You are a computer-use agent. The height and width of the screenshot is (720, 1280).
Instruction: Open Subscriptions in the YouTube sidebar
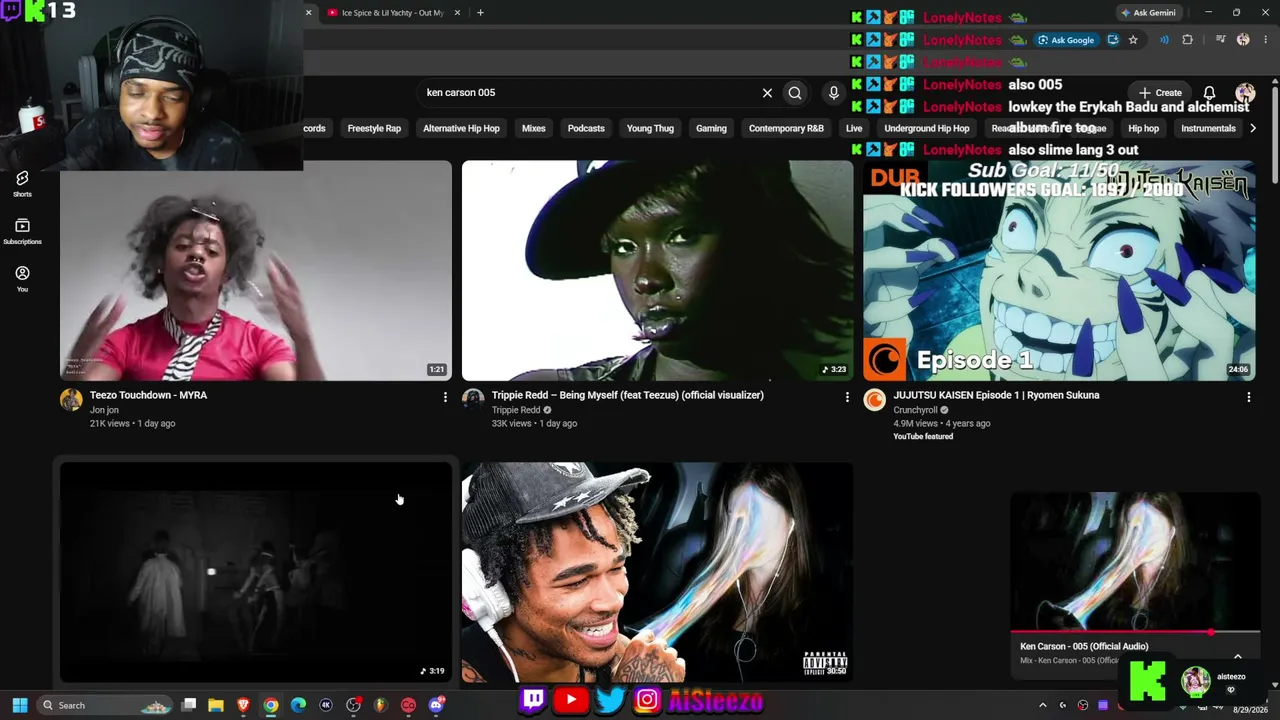(x=22, y=231)
